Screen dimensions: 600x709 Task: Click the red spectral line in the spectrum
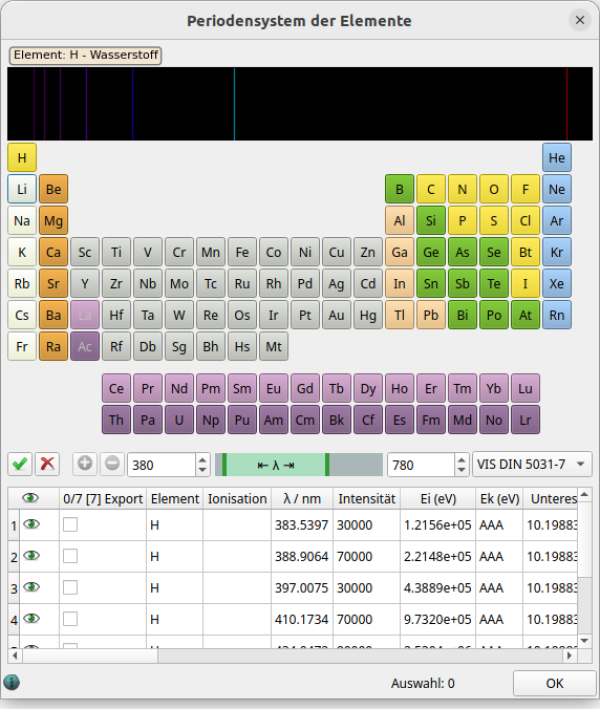coord(567,104)
